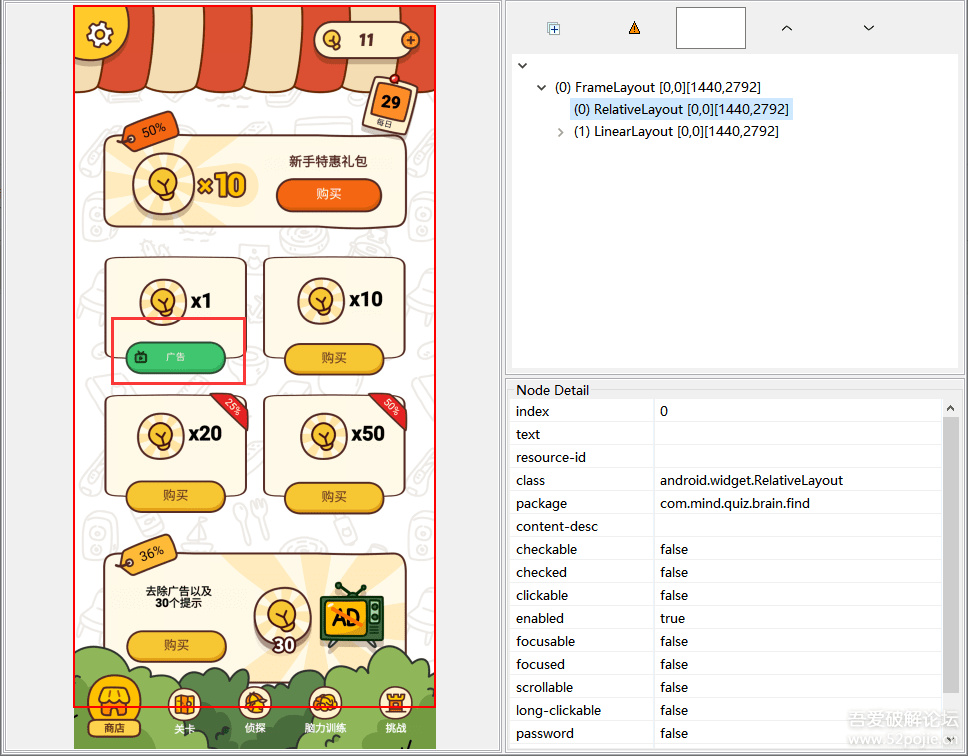Click the down arrow in the hierarchy toolbar

click(x=868, y=28)
